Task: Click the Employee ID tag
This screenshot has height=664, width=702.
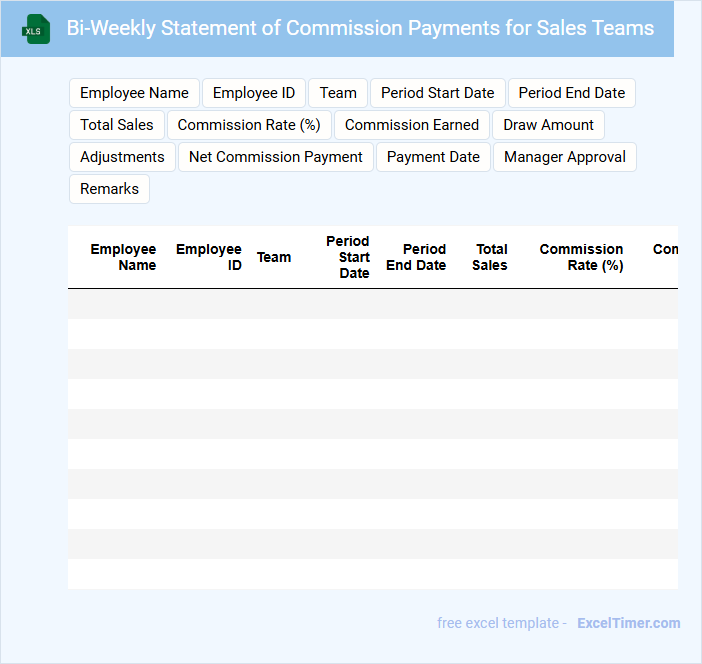Action: (x=254, y=93)
